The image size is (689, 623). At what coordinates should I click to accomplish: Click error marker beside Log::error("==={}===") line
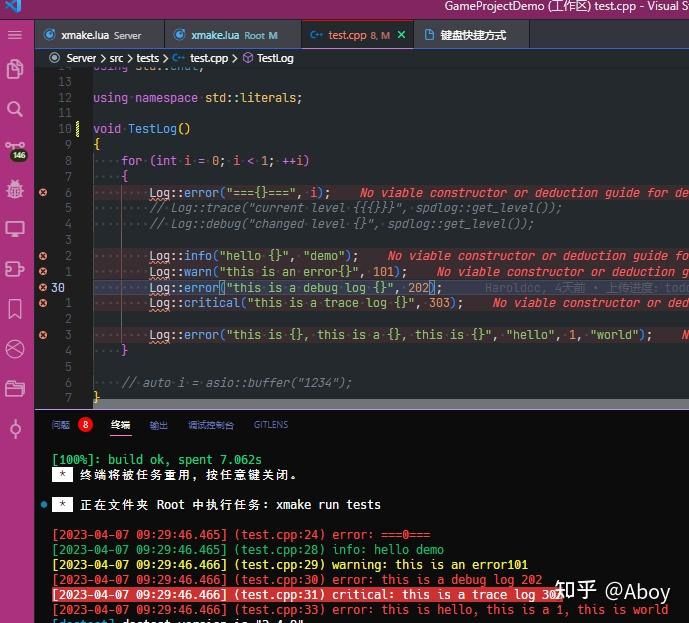point(43,192)
